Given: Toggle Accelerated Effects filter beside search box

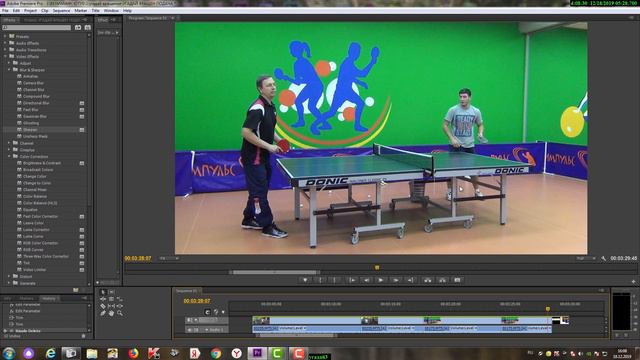Looking at the screenshot, I should click(78, 27).
